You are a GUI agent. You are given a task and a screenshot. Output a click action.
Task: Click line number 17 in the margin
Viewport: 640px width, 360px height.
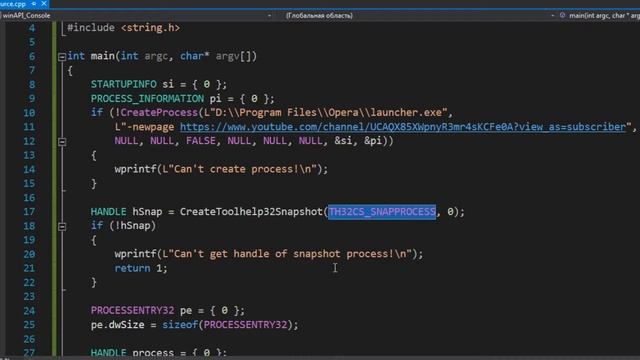pos(29,212)
